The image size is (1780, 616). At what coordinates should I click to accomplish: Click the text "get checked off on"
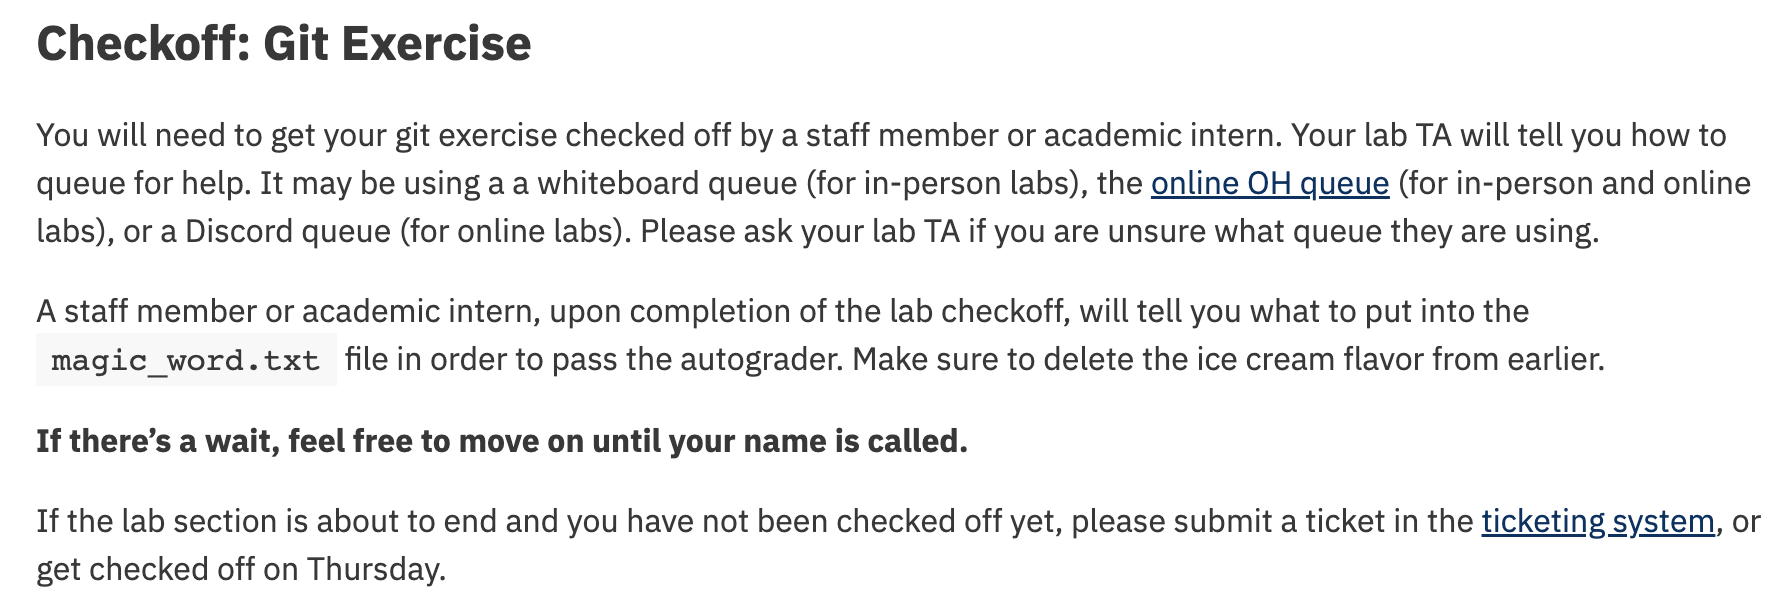click(167, 570)
